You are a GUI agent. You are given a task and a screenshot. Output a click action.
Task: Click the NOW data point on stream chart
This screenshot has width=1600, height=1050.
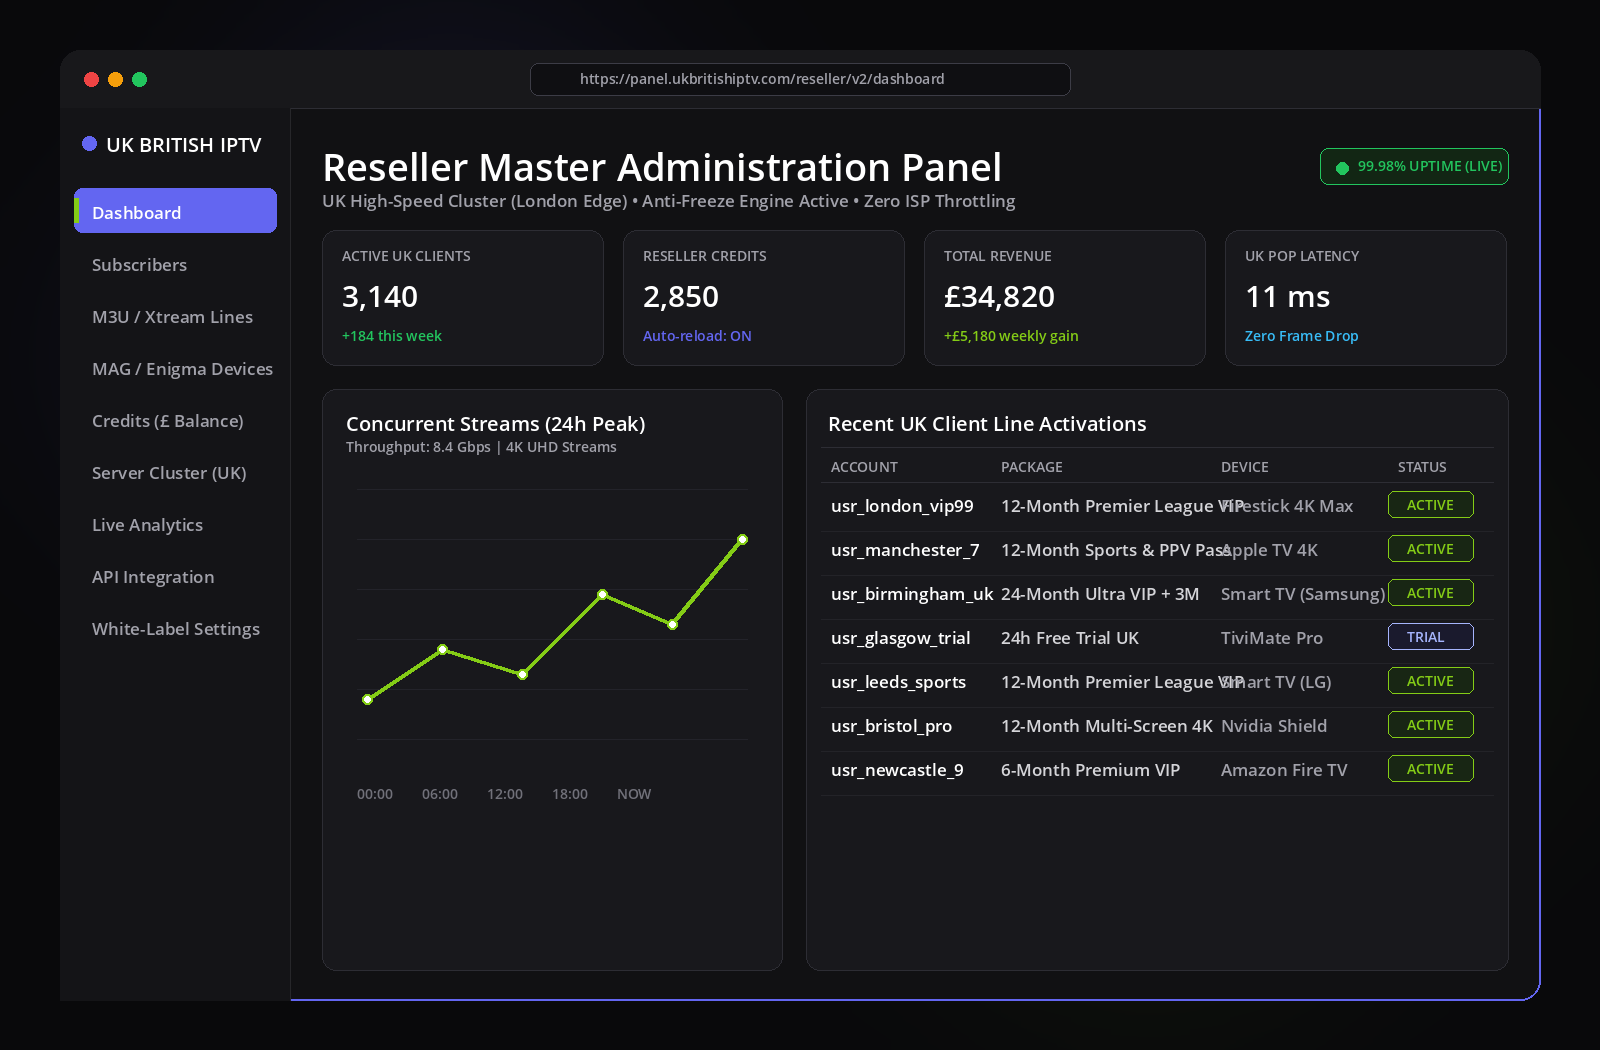coord(742,540)
